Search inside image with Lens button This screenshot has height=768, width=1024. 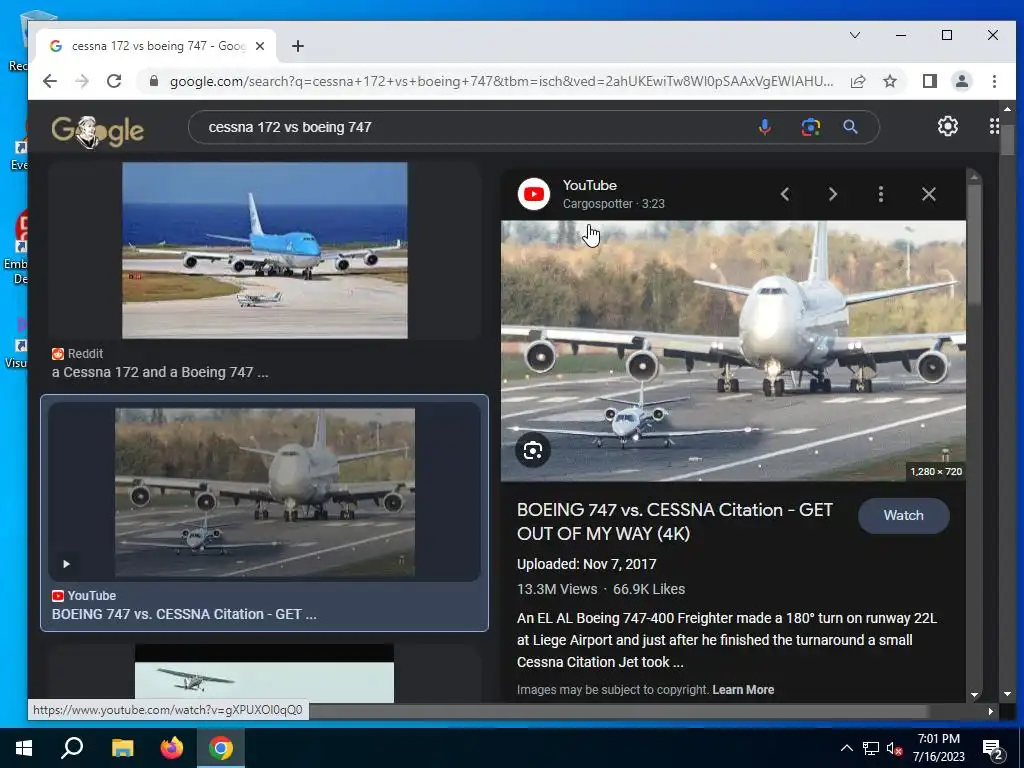click(x=533, y=451)
